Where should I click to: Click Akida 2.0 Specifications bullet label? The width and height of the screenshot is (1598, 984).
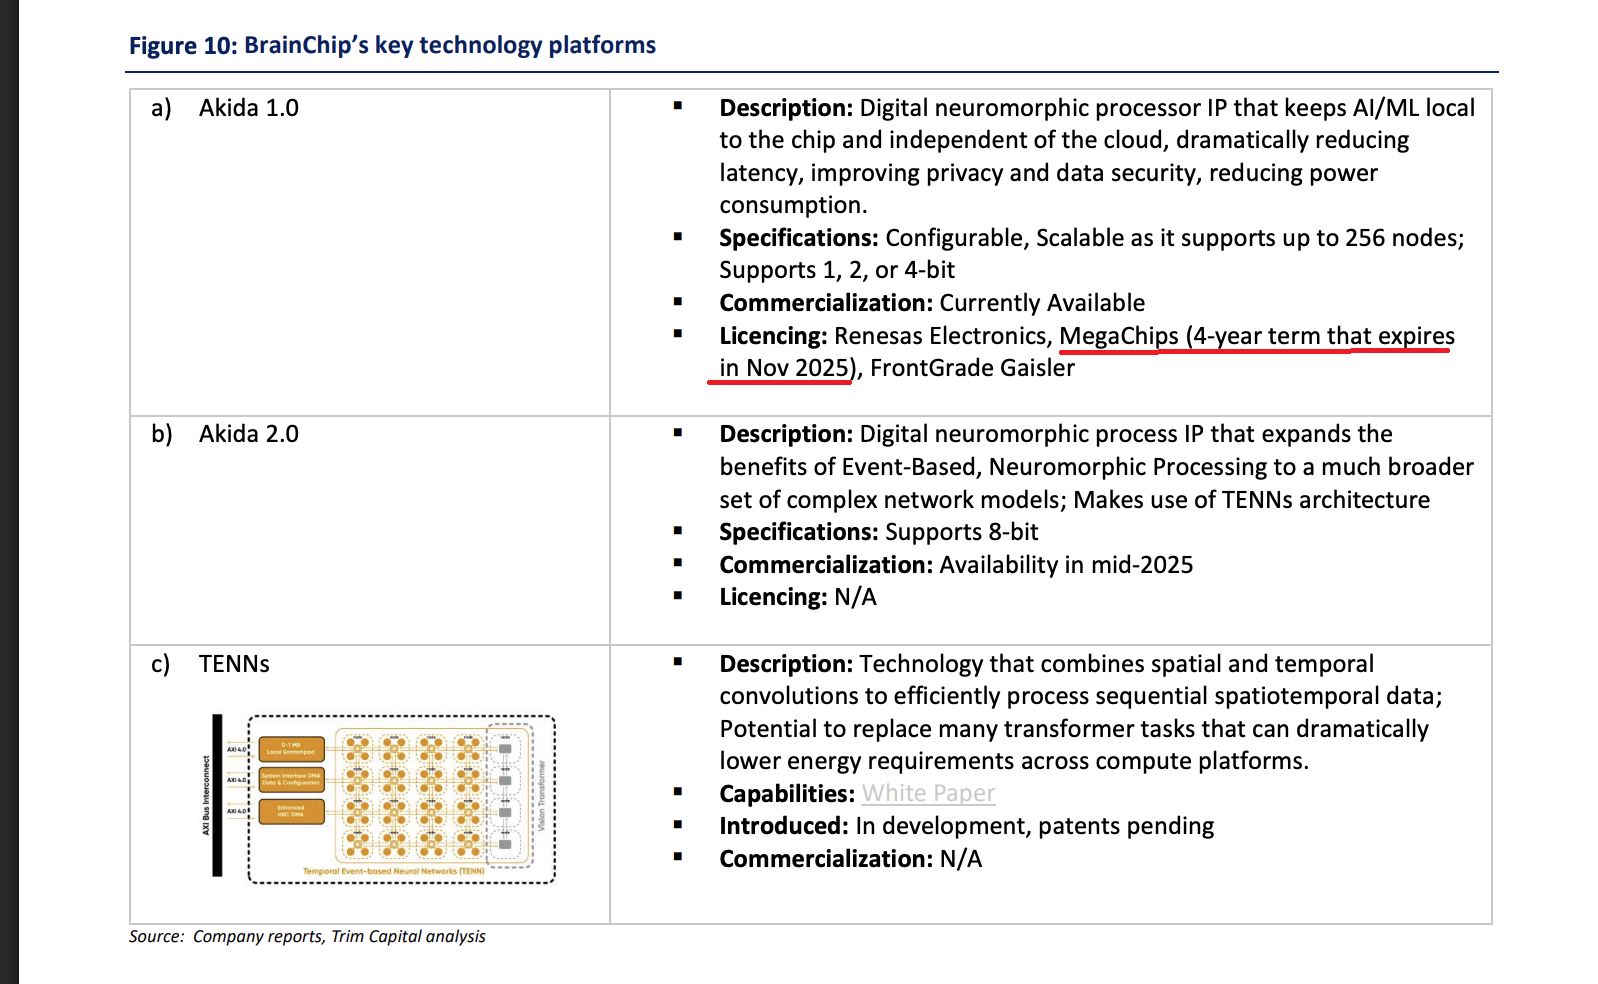tap(798, 532)
